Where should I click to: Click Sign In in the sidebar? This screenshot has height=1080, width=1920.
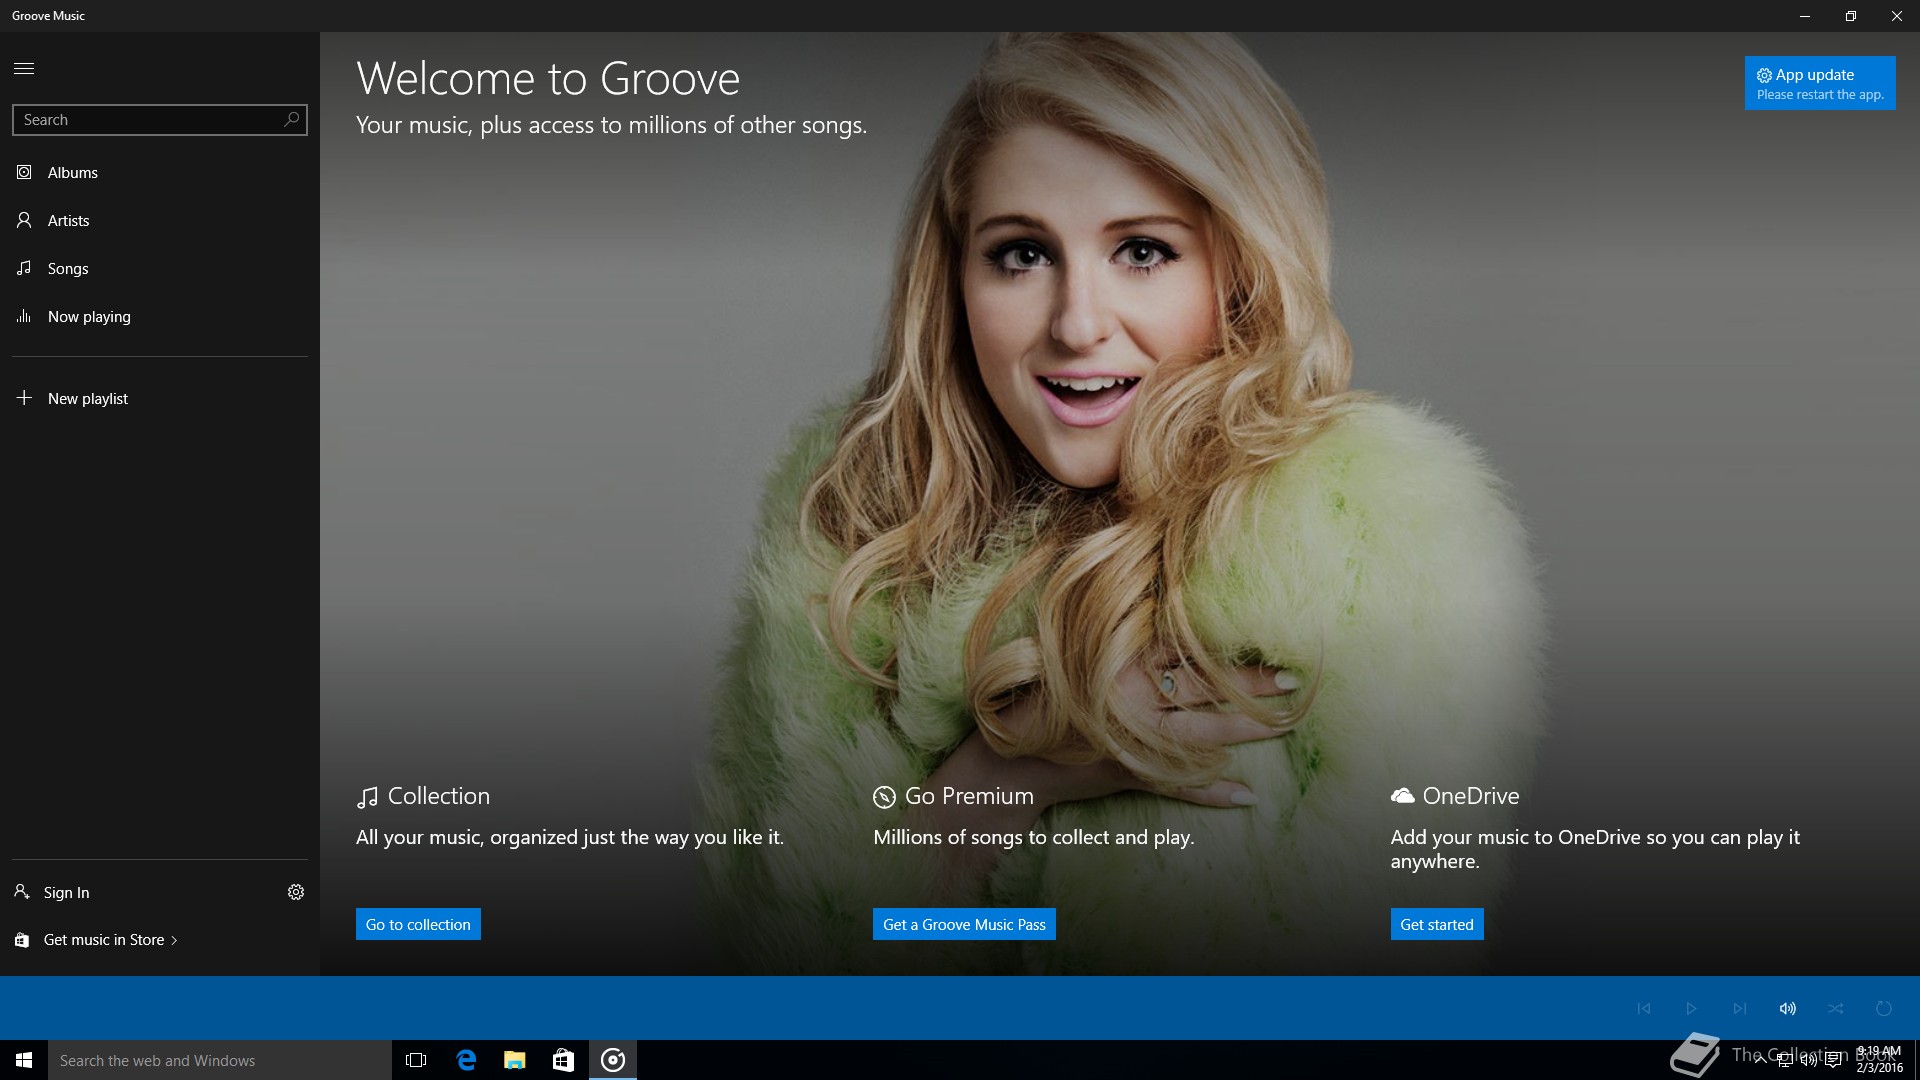click(x=66, y=892)
